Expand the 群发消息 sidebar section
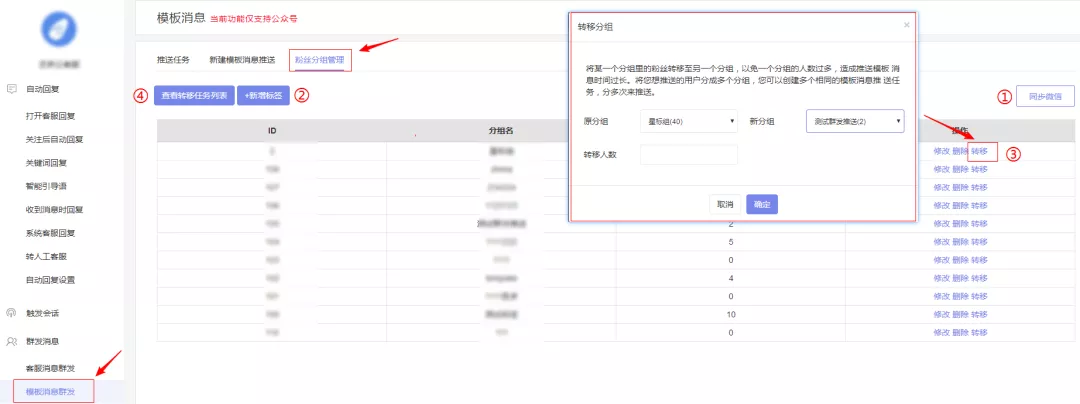 coord(43,341)
